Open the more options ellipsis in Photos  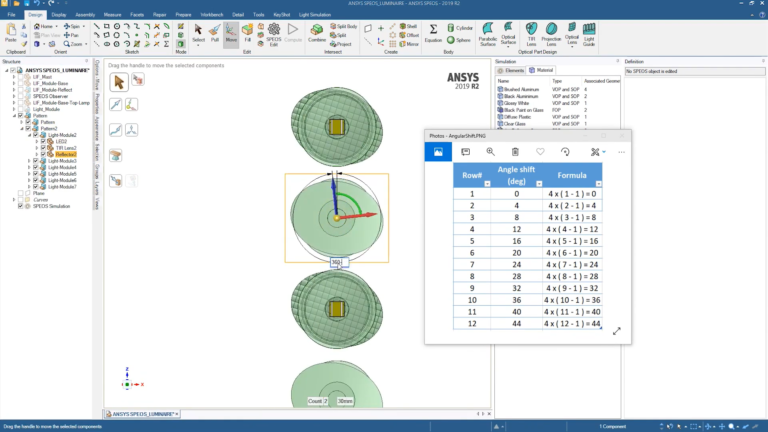(622, 152)
